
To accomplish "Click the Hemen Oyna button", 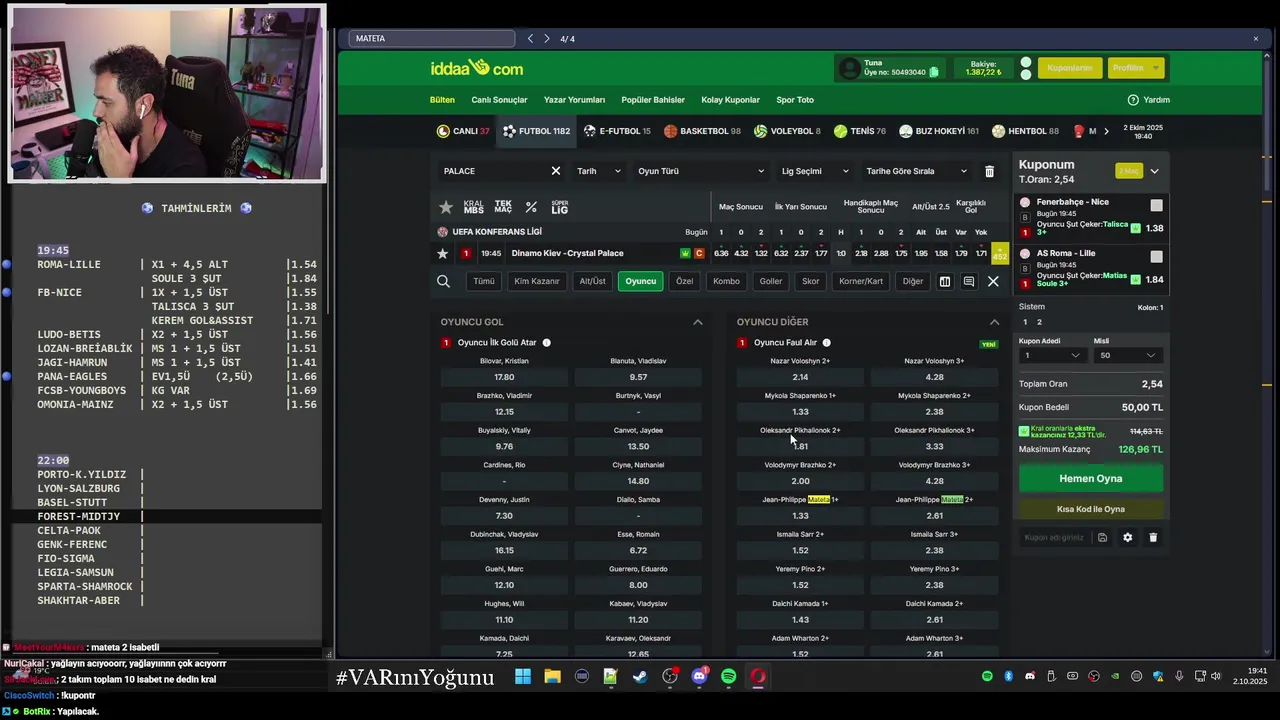I will 1091,479.
